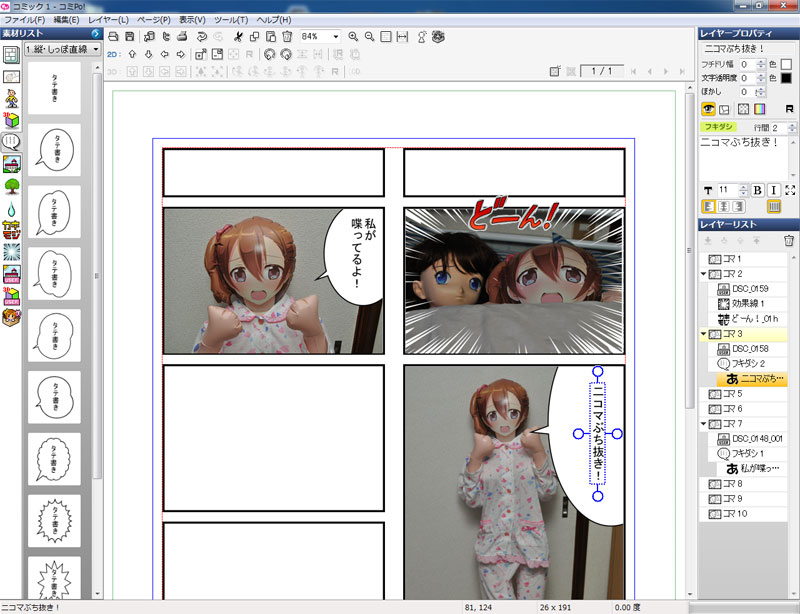Click the copy icon in toolbar
This screenshot has width=800, height=614.
click(x=254, y=37)
